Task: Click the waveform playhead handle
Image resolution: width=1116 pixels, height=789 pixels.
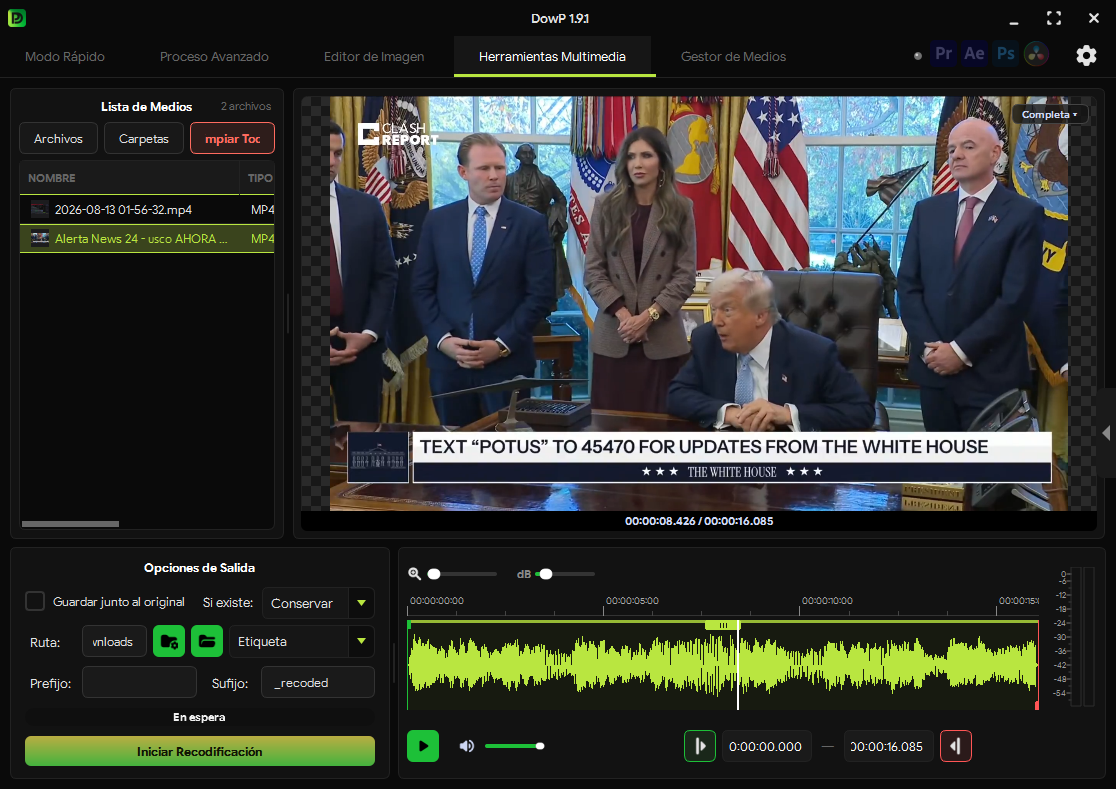Action: (x=723, y=625)
